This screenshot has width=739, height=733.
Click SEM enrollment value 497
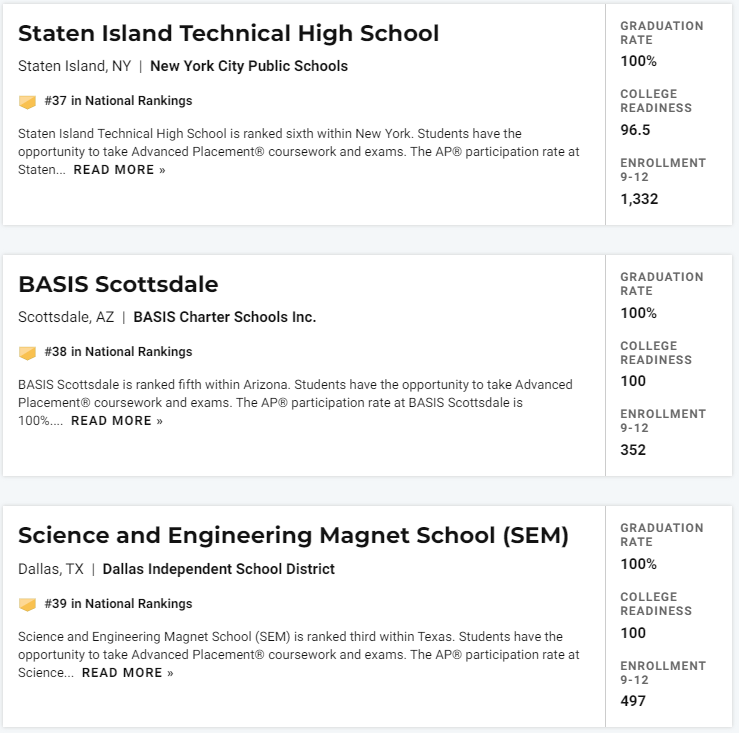click(x=633, y=701)
